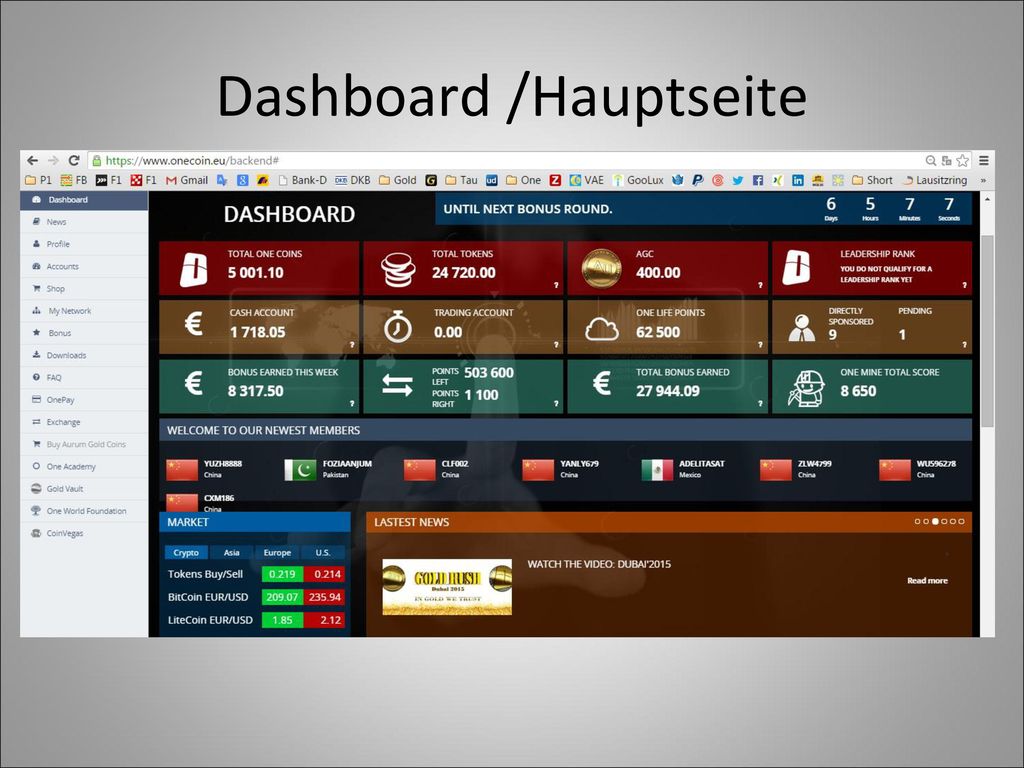
Task: Go back using the browser back arrow
Action: (33, 161)
